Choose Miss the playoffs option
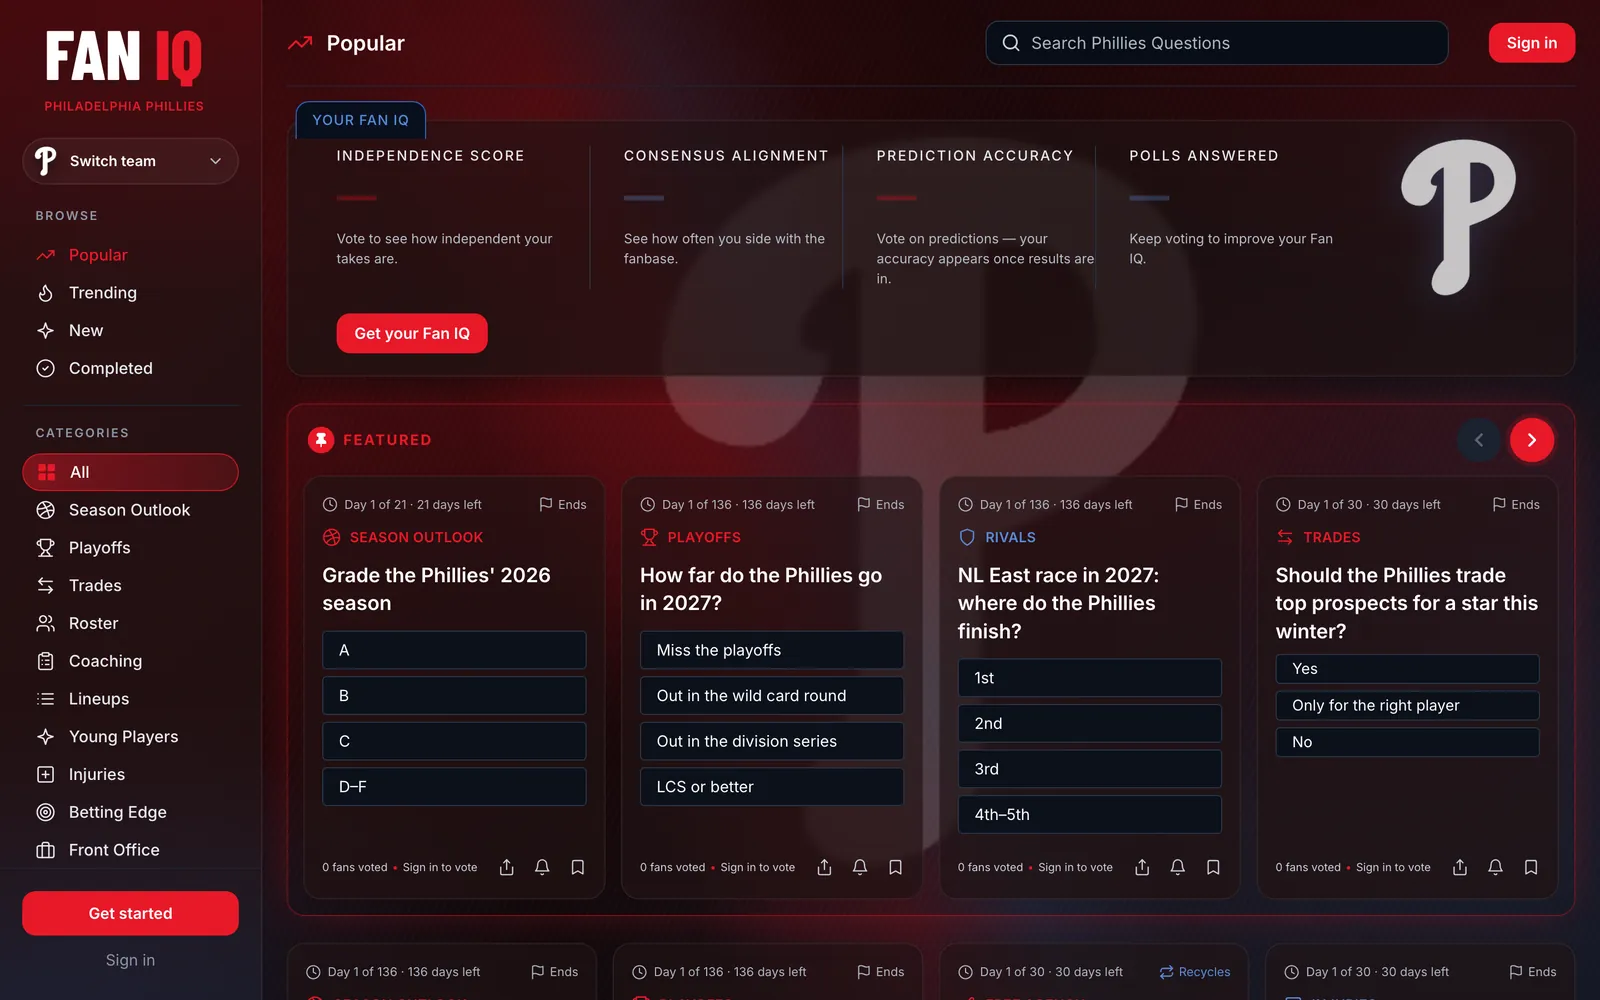This screenshot has width=1600, height=1000. pyautogui.click(x=772, y=650)
